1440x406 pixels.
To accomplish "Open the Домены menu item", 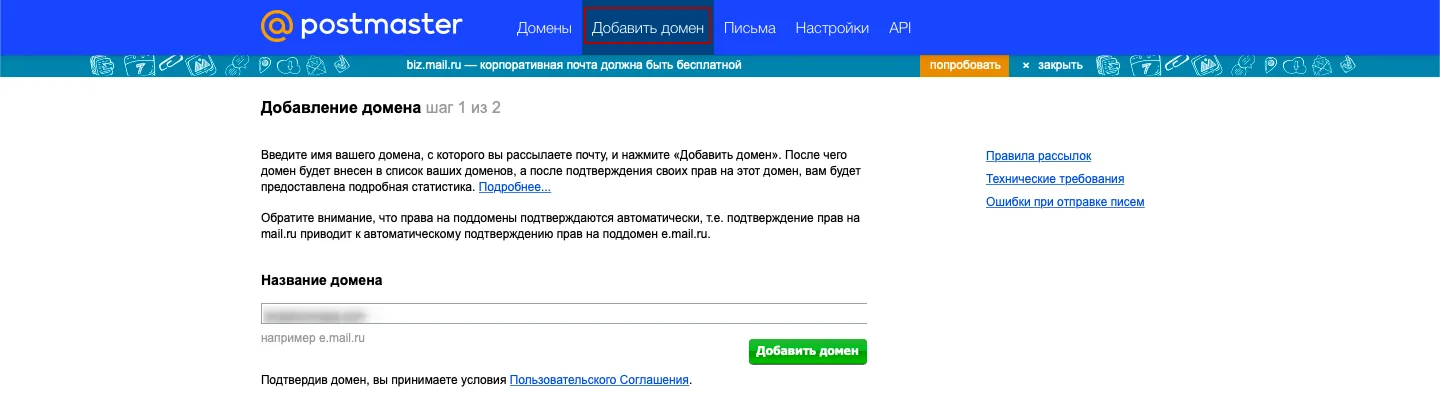I will tap(544, 28).
